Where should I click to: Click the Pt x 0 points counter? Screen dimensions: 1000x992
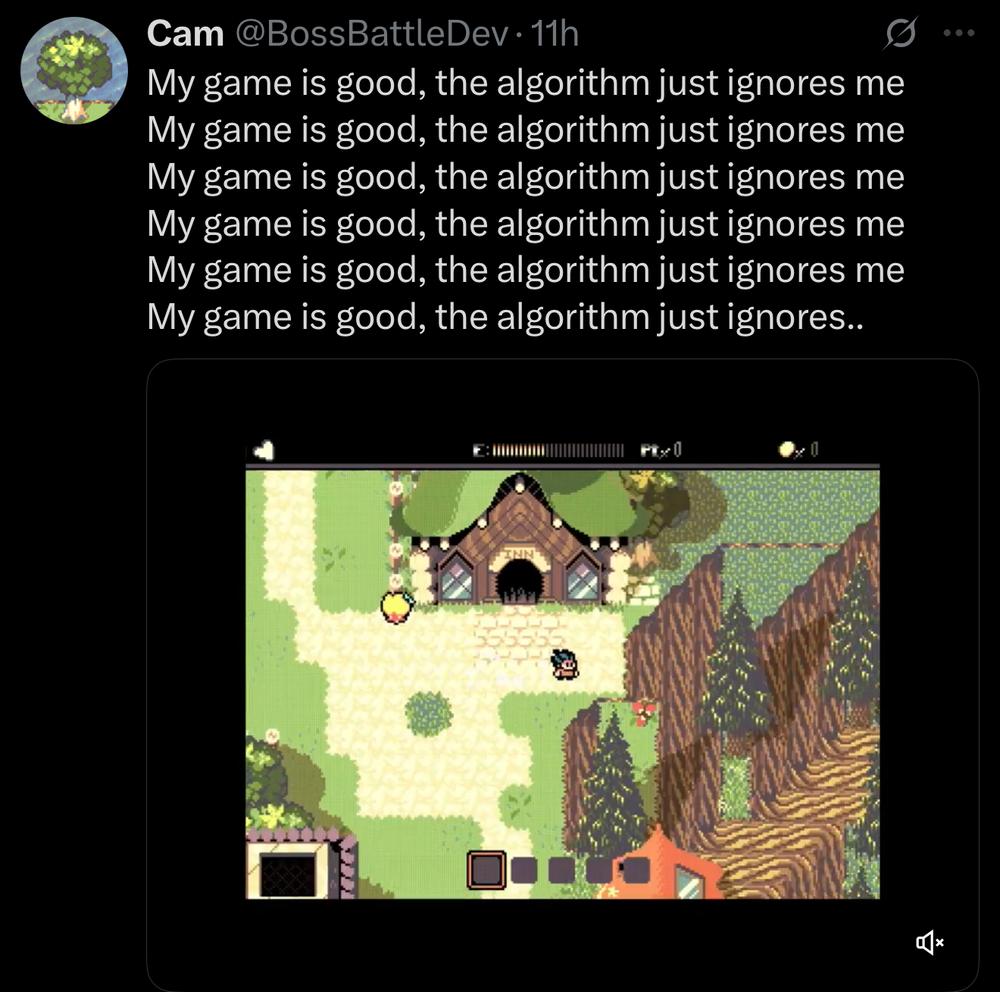661,450
